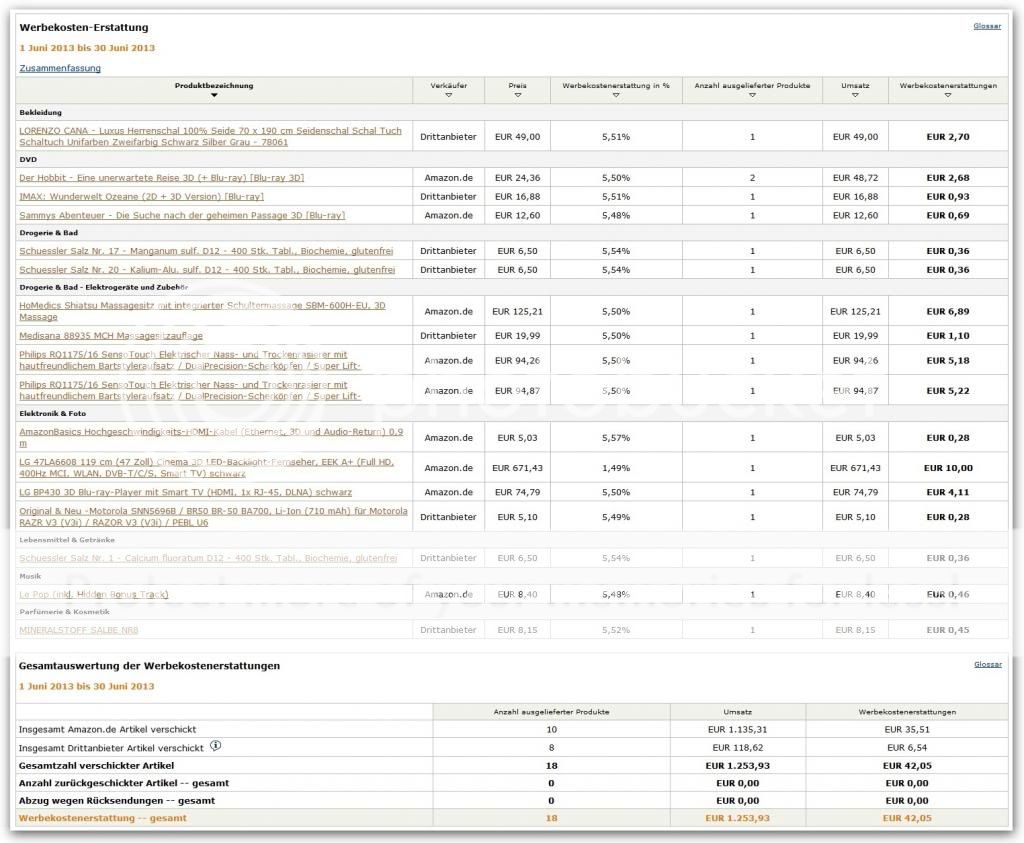1024x843 pixels.
Task: Click sort arrow under Umsatz header
Action: click(x=855, y=95)
